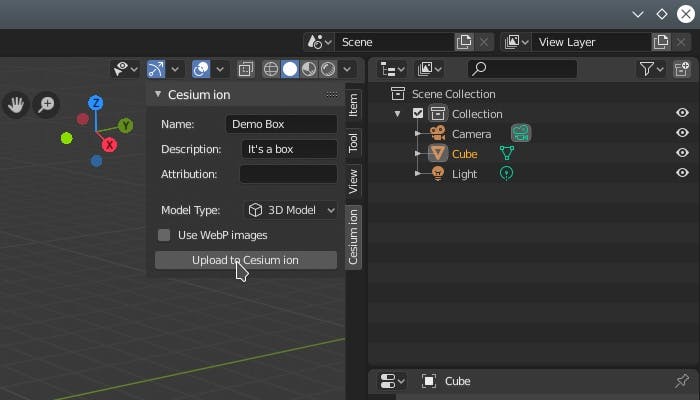700x400 pixels.
Task: Switch to Wireframe shading
Action: [x=271, y=69]
